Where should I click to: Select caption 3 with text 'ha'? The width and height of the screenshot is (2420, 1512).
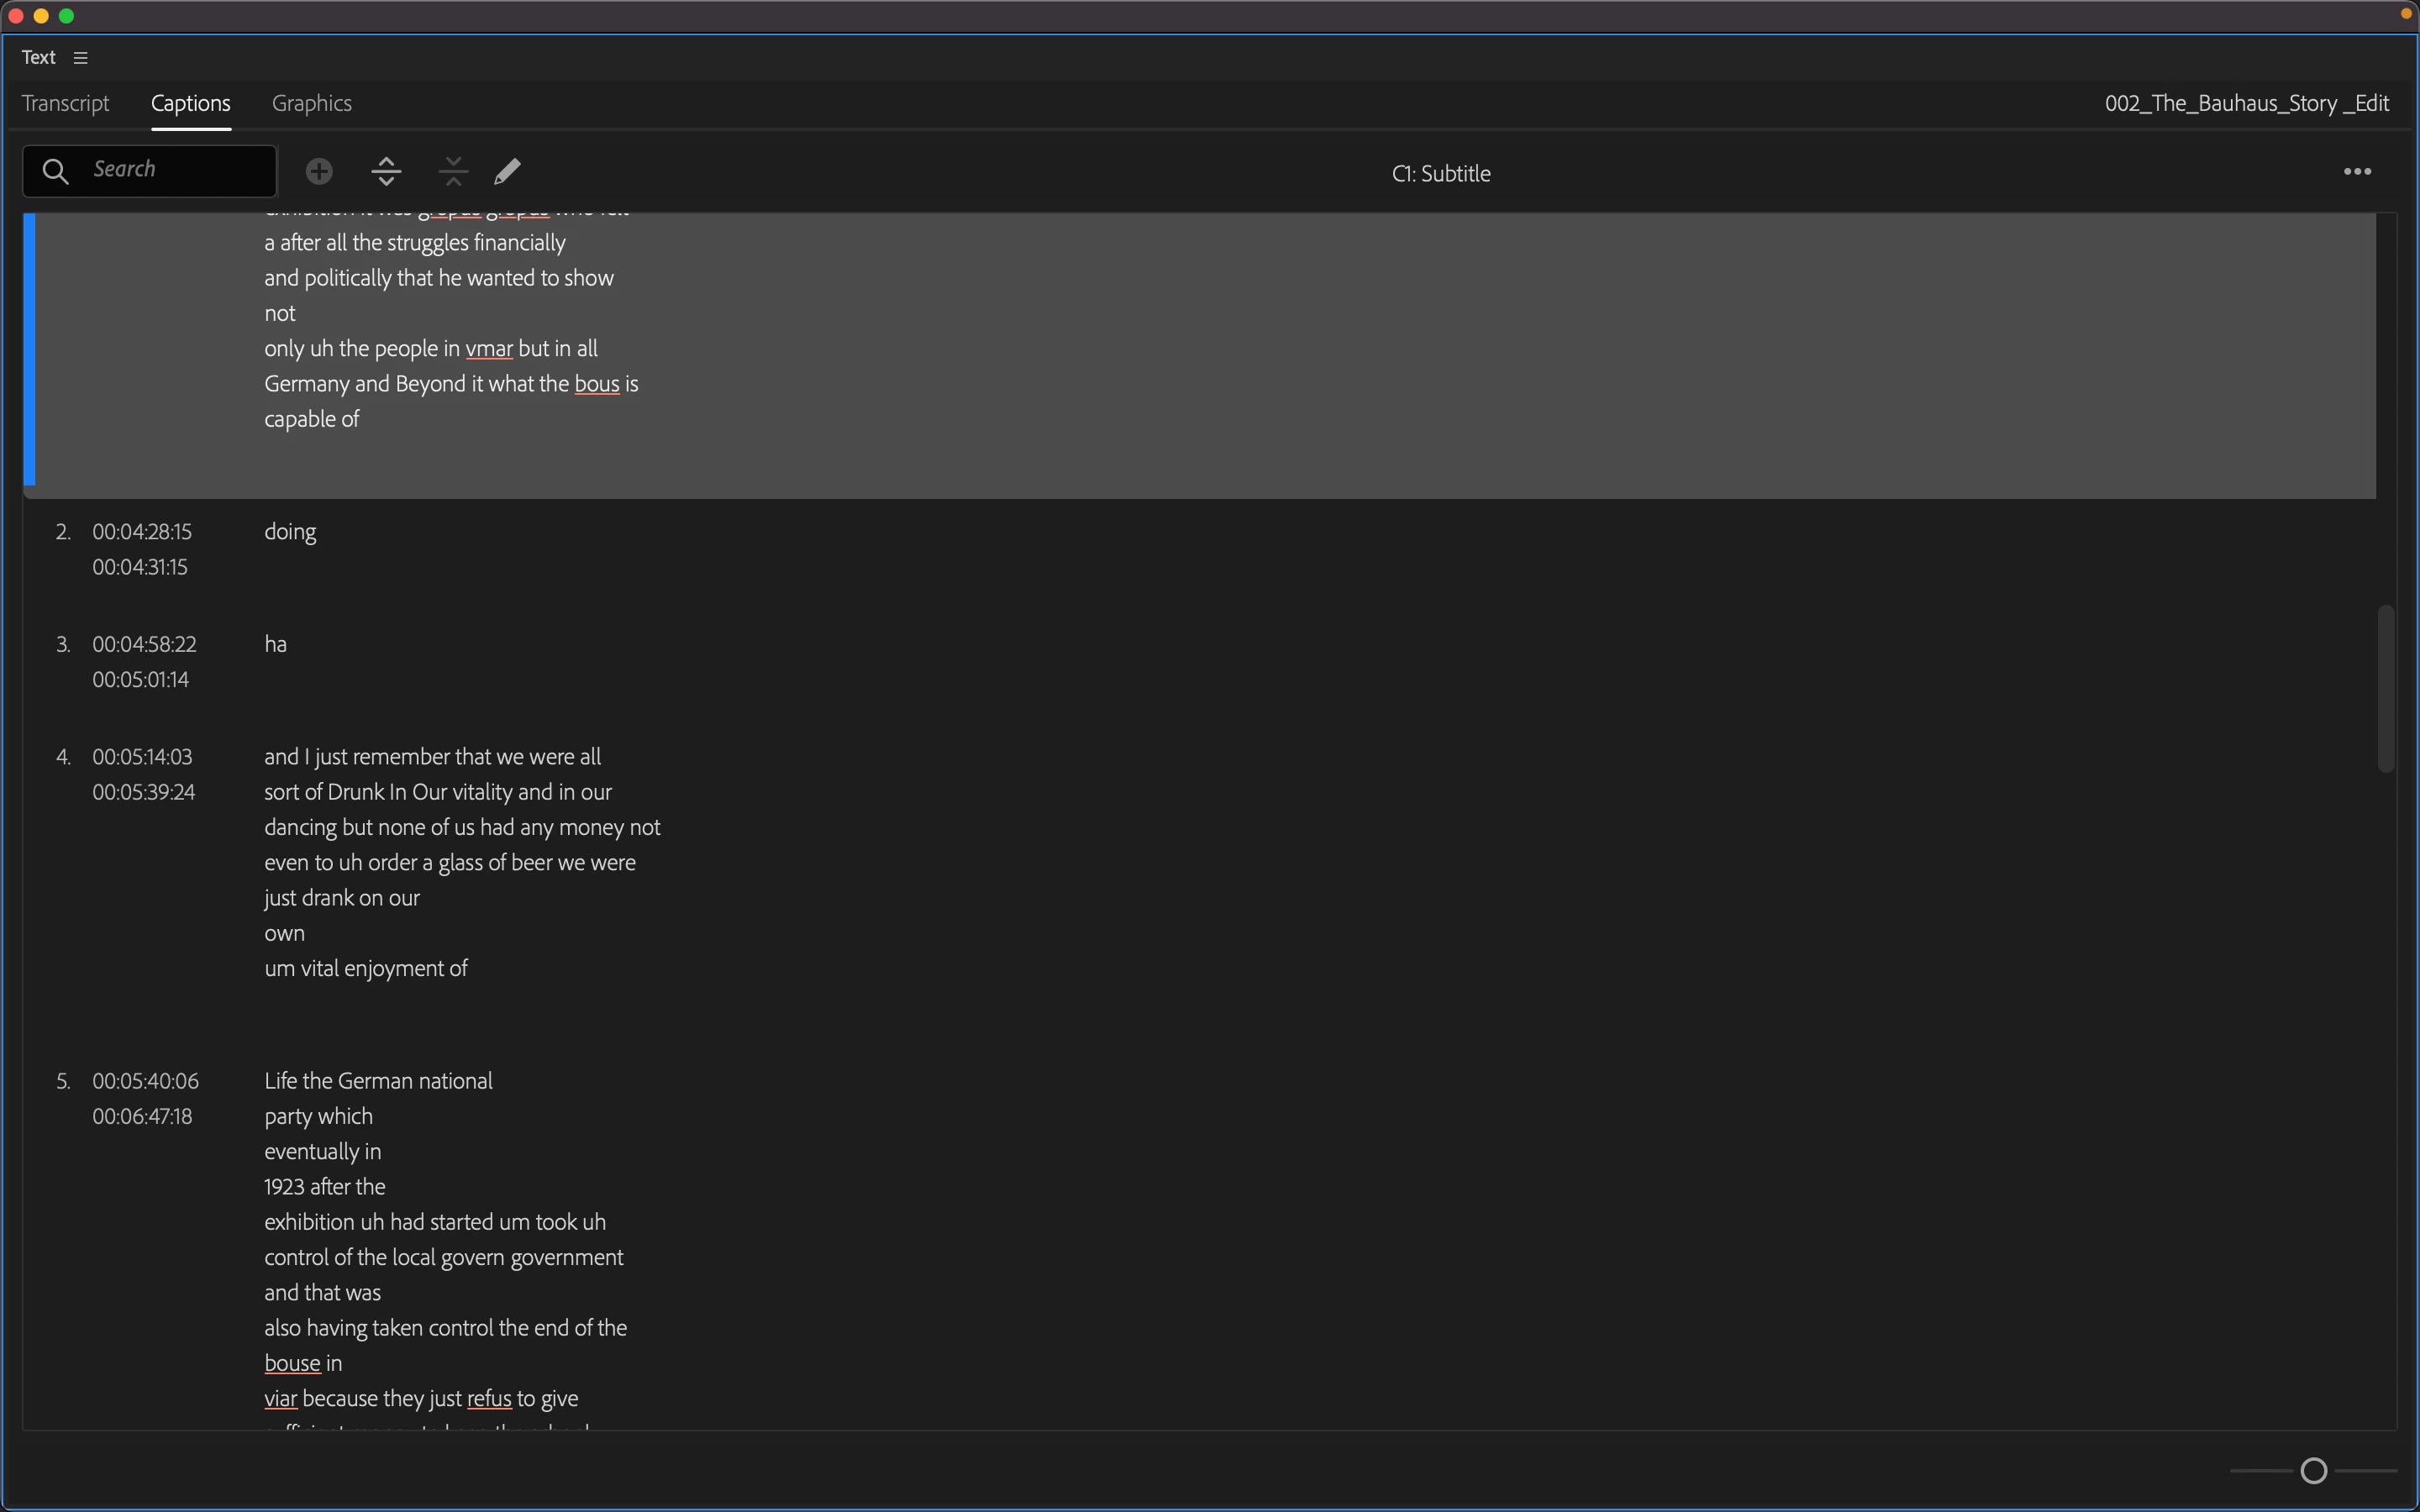[x=275, y=645]
